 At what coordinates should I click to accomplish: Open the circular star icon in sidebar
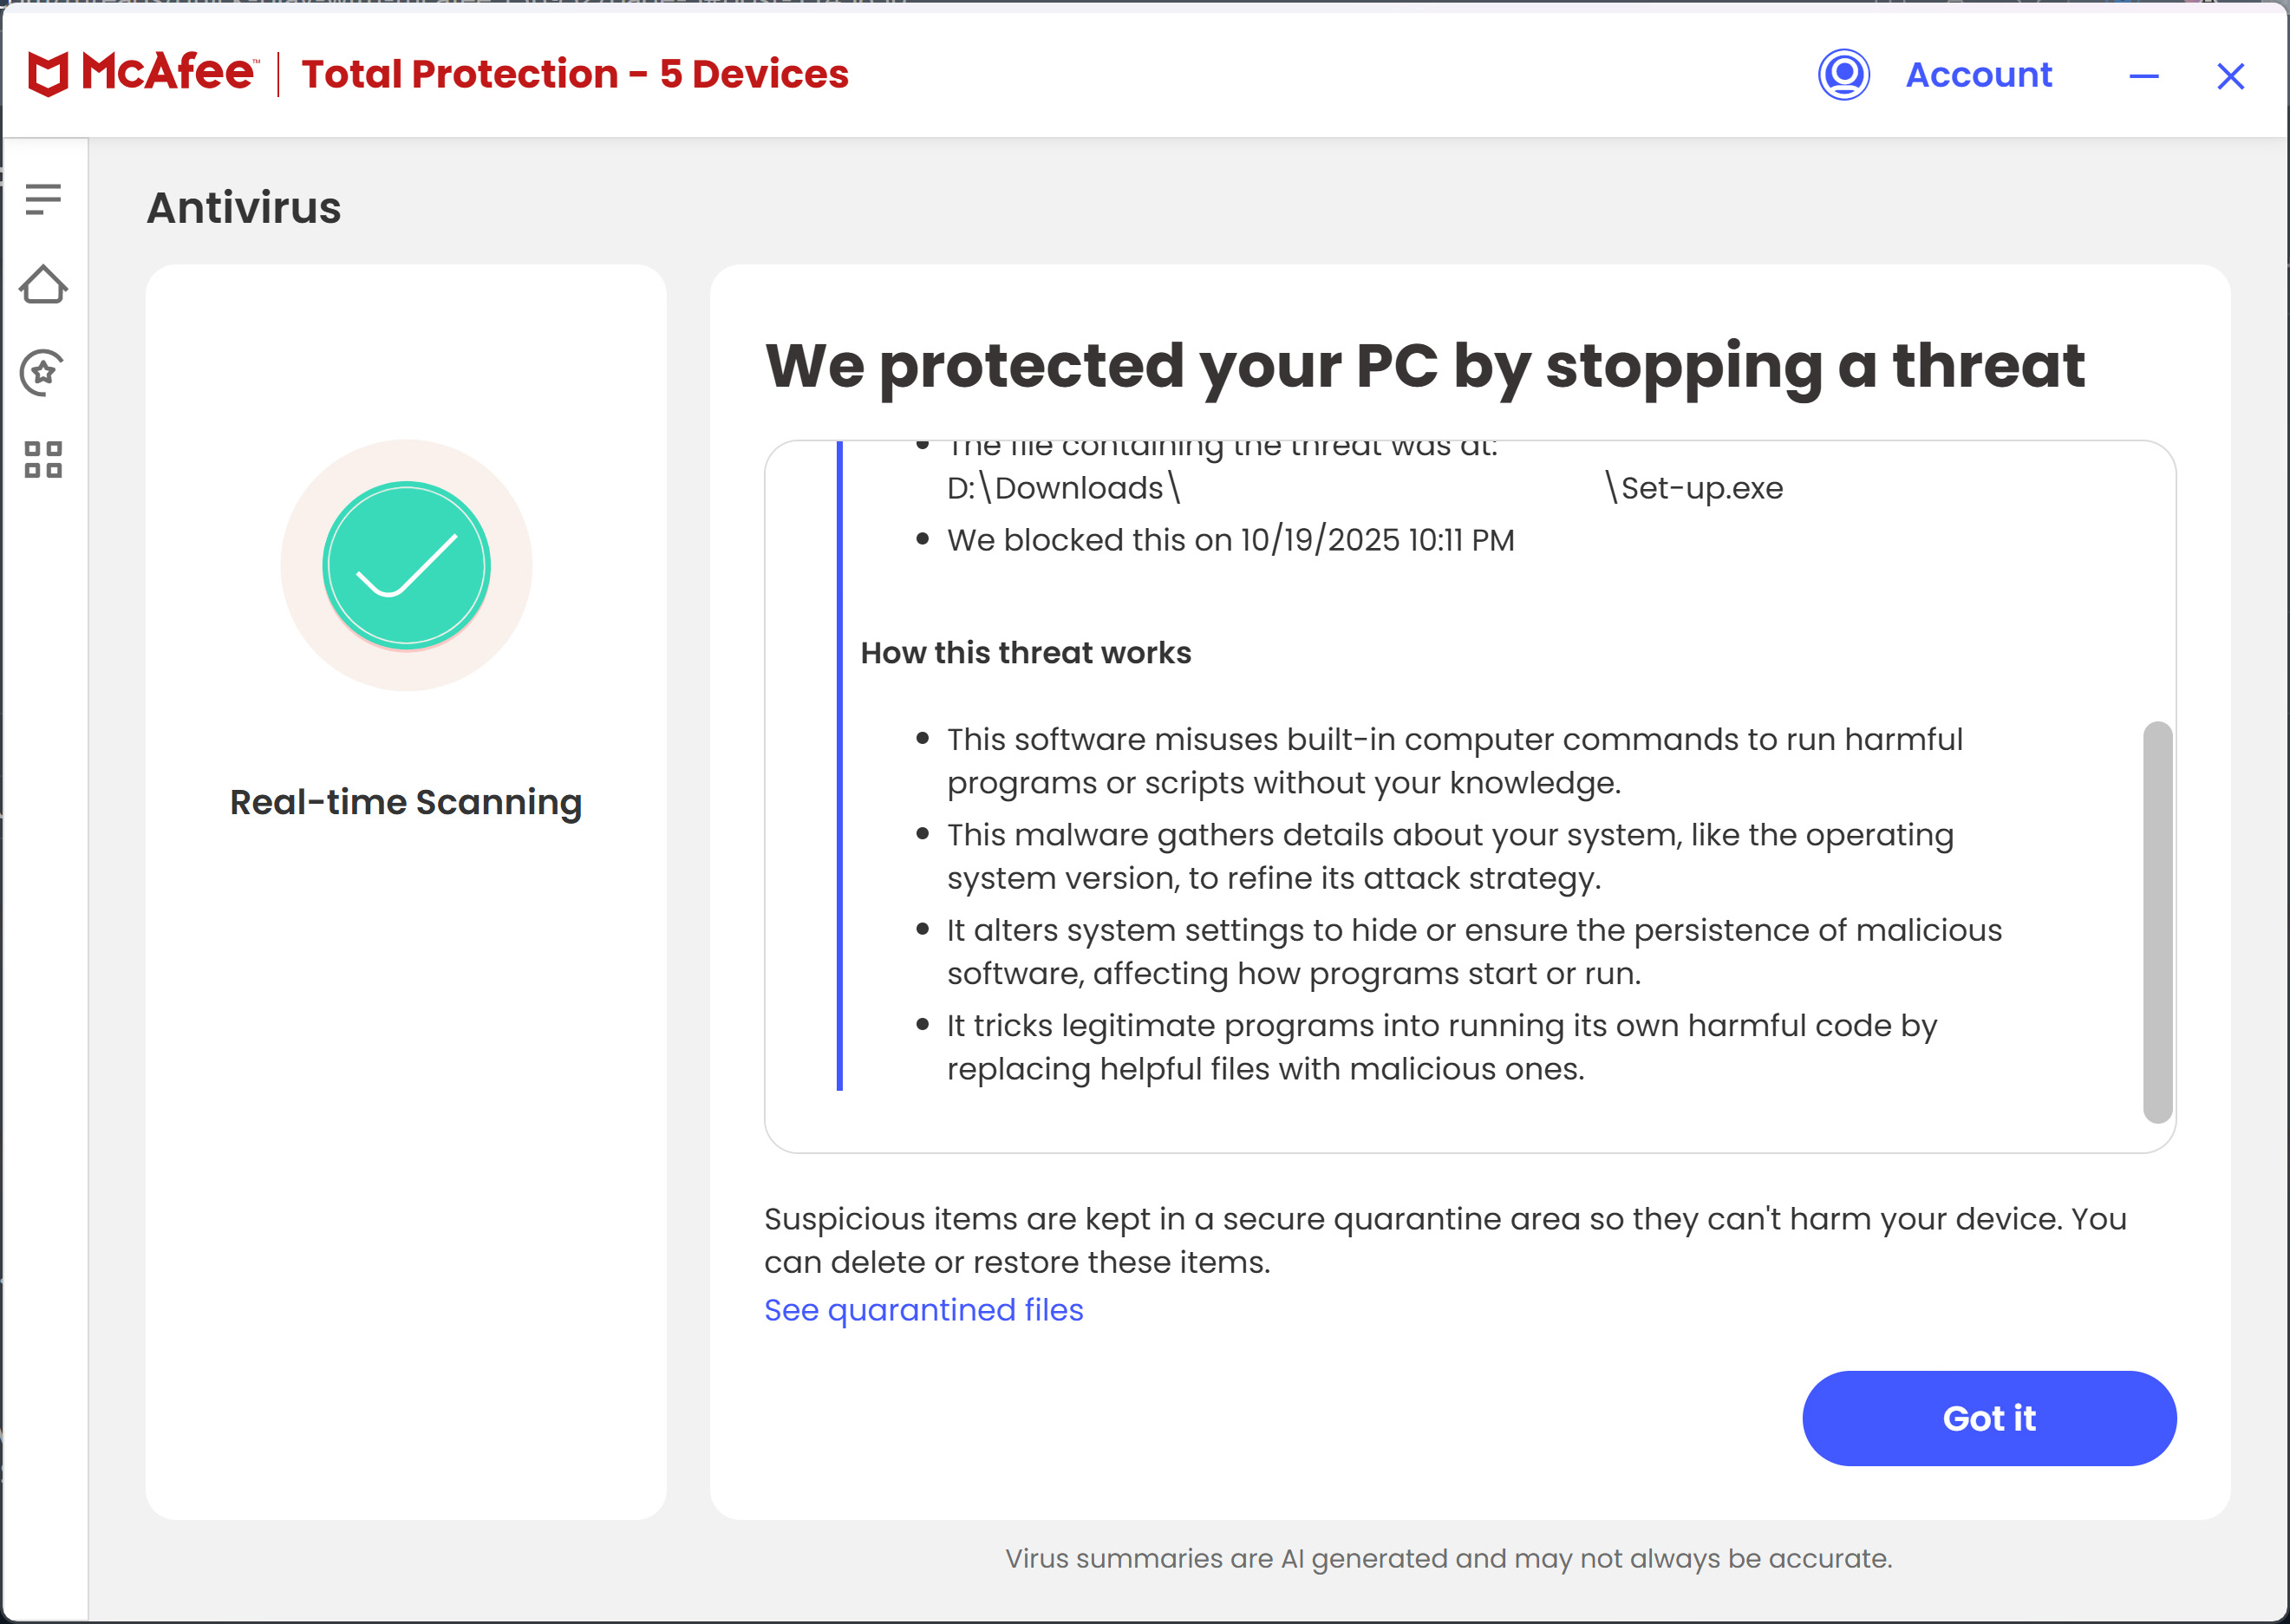[43, 372]
